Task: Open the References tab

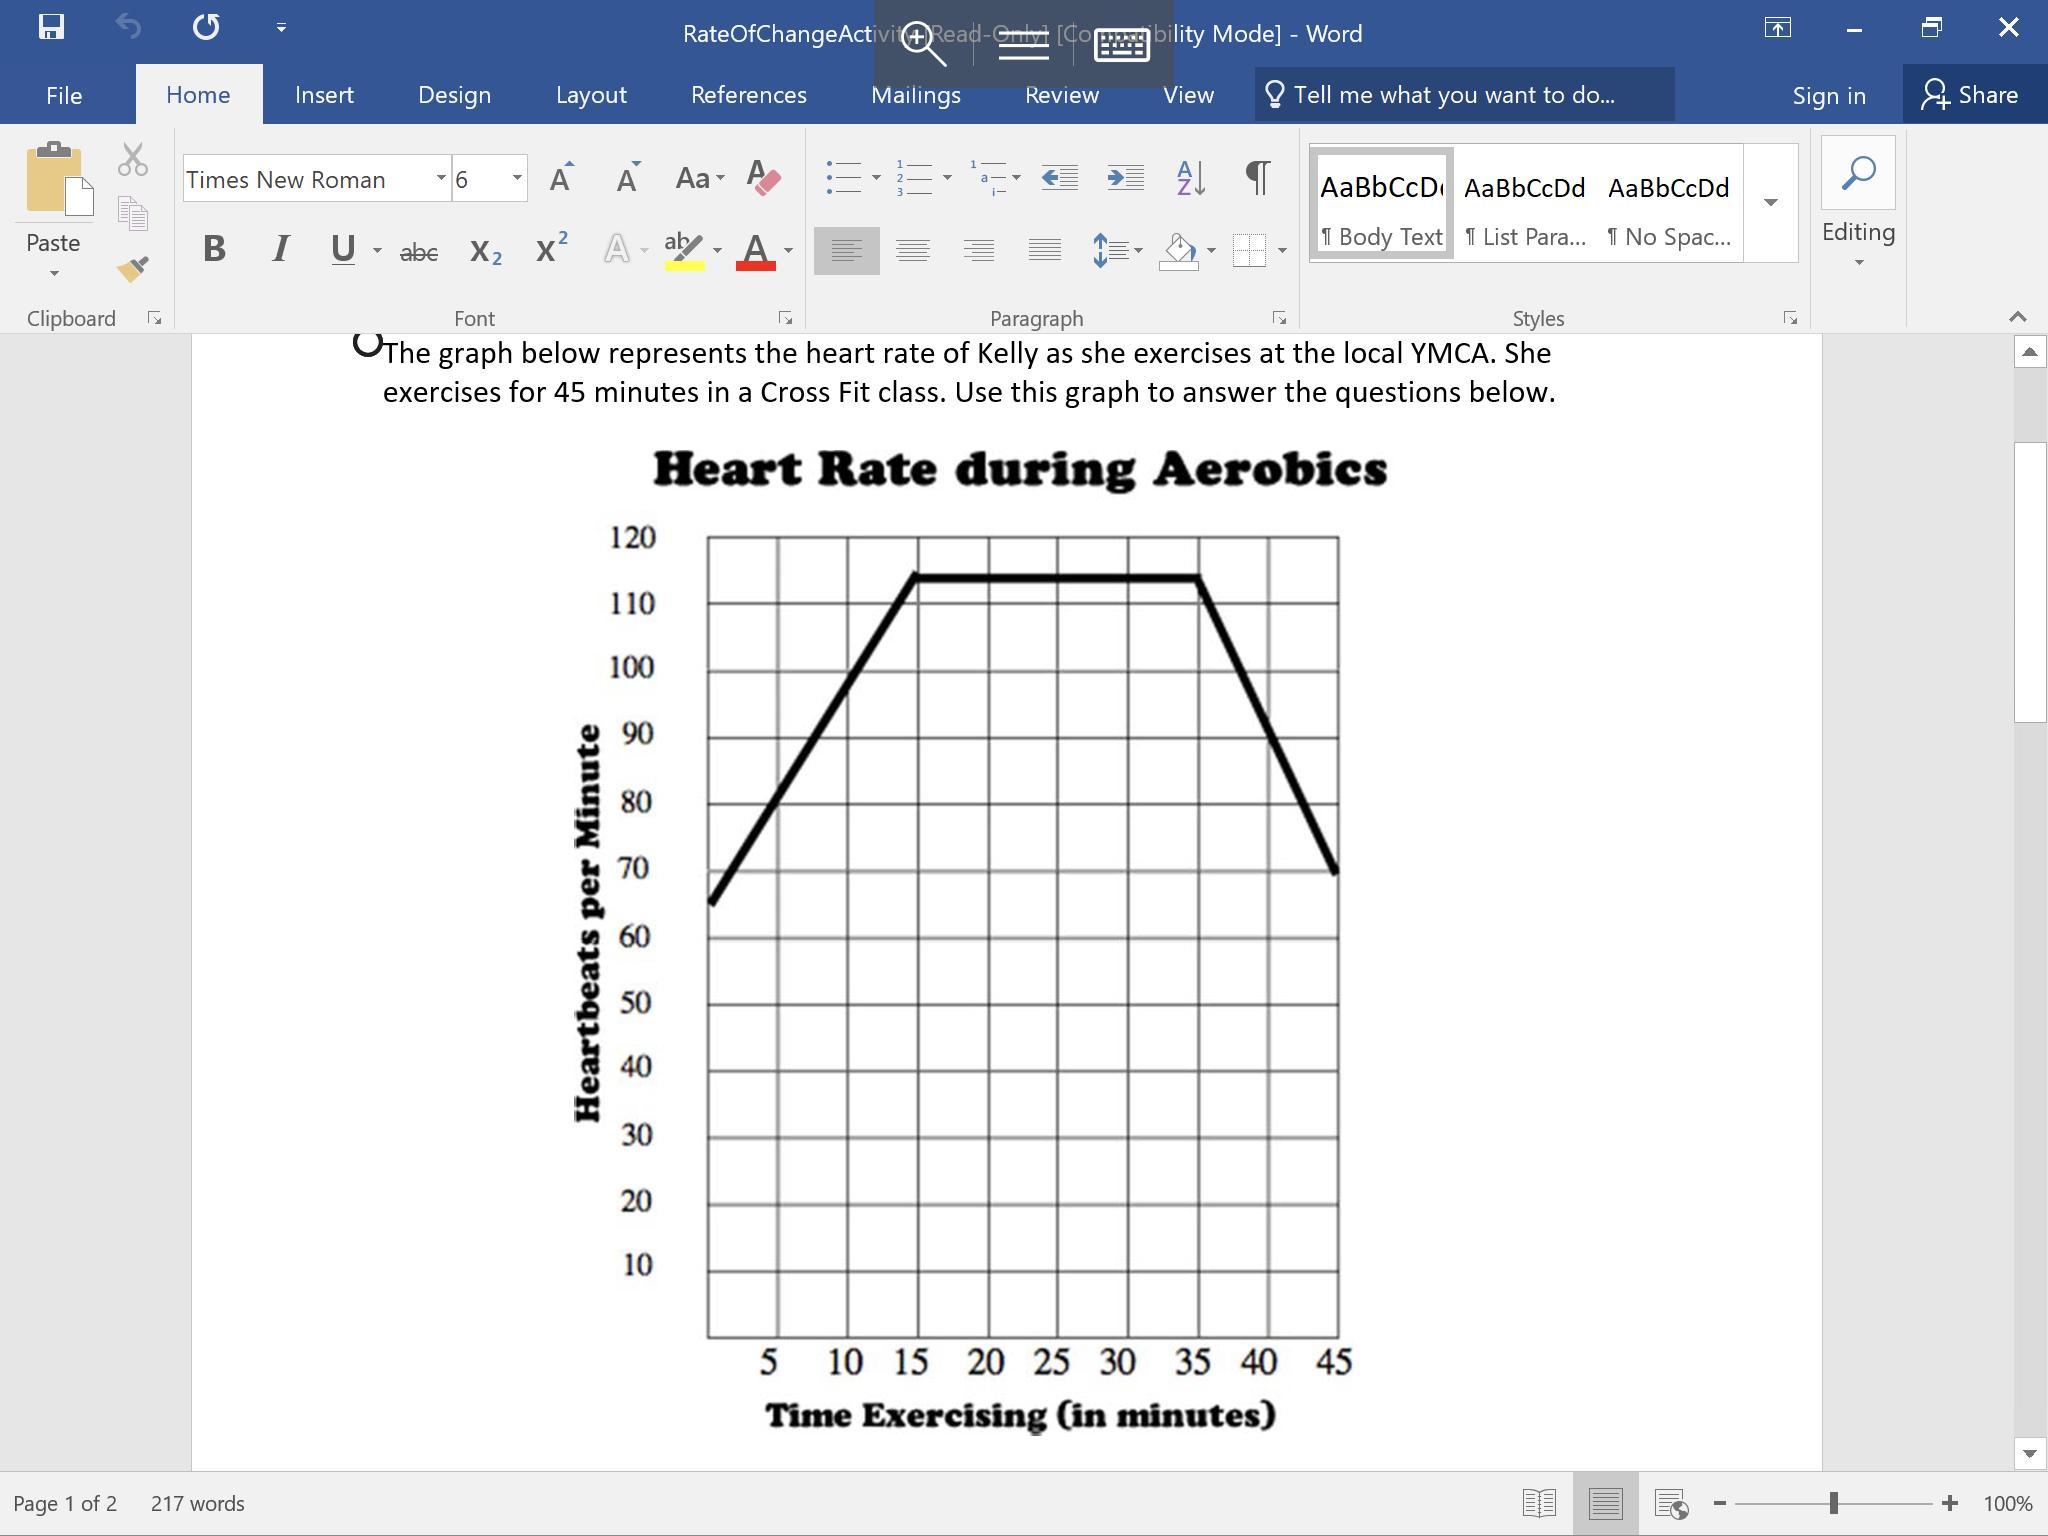Action: [x=748, y=95]
